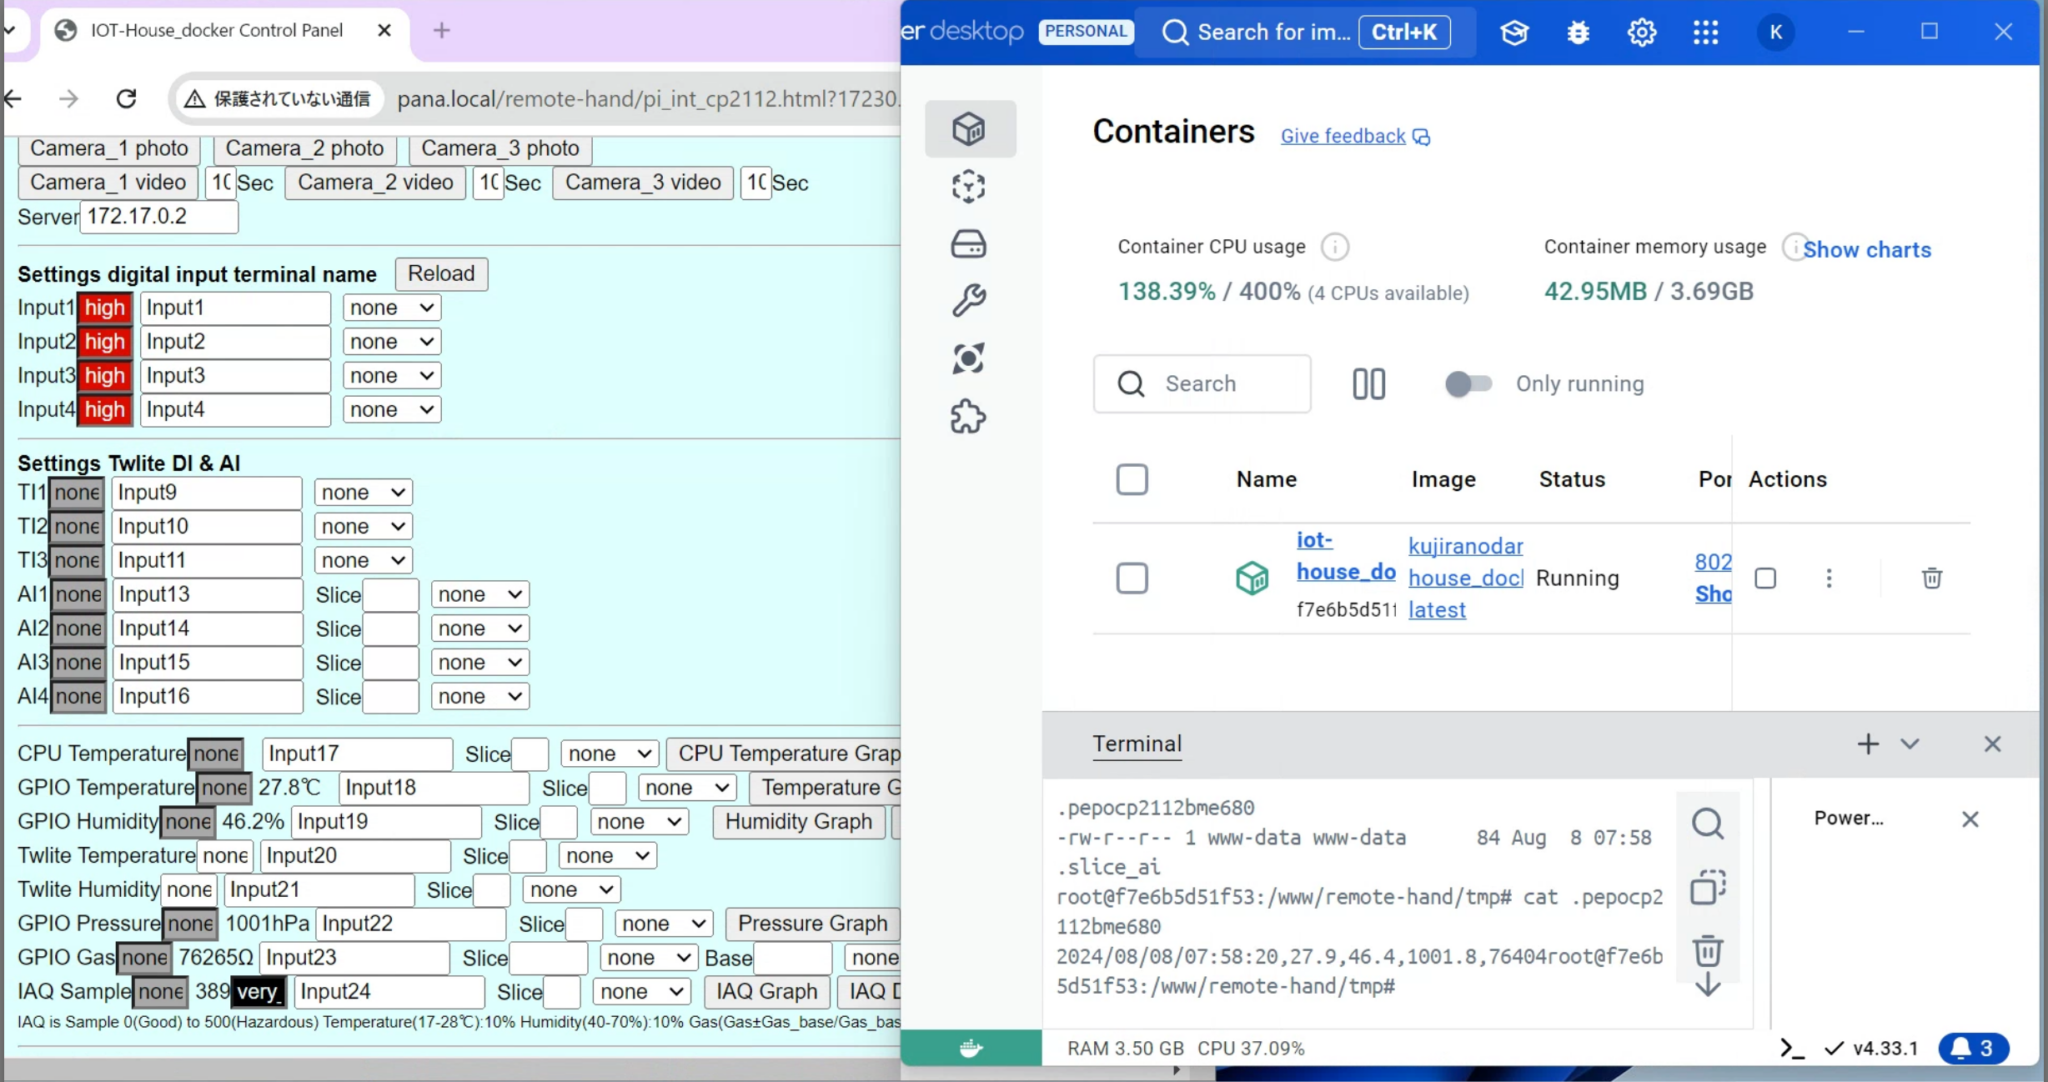The height and width of the screenshot is (1082, 2048).
Task: Open the Builds wrench icon in sidebar
Action: [968, 300]
